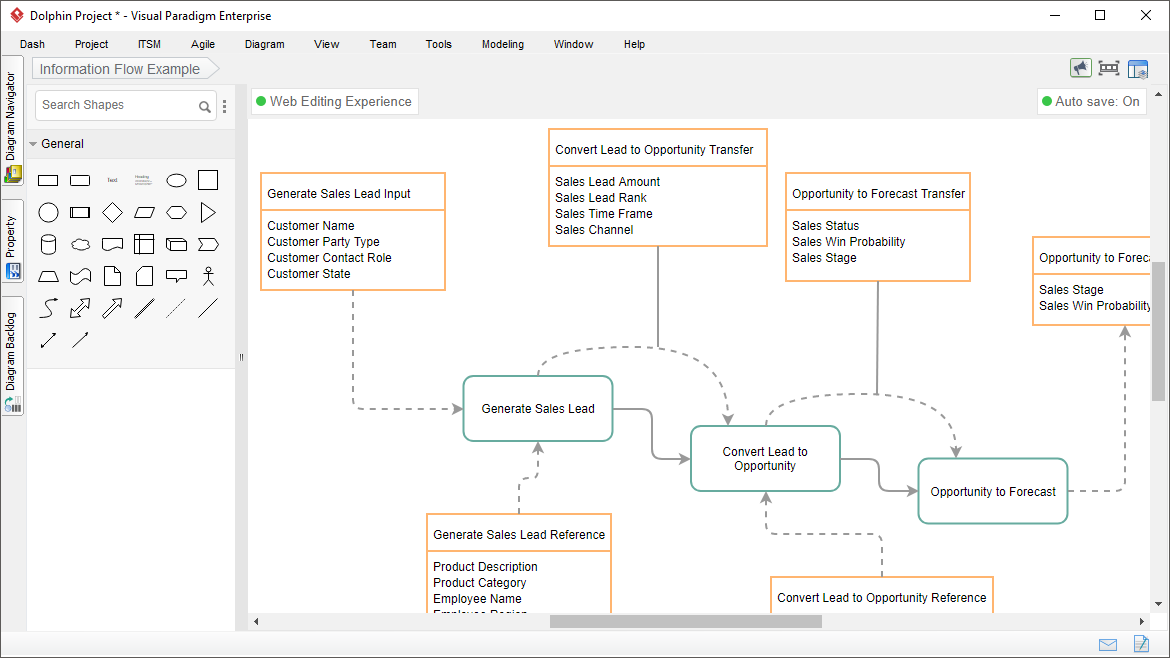Viewport: 1170px width, 658px height.
Task: Open the Diagram menu
Action: click(x=265, y=44)
